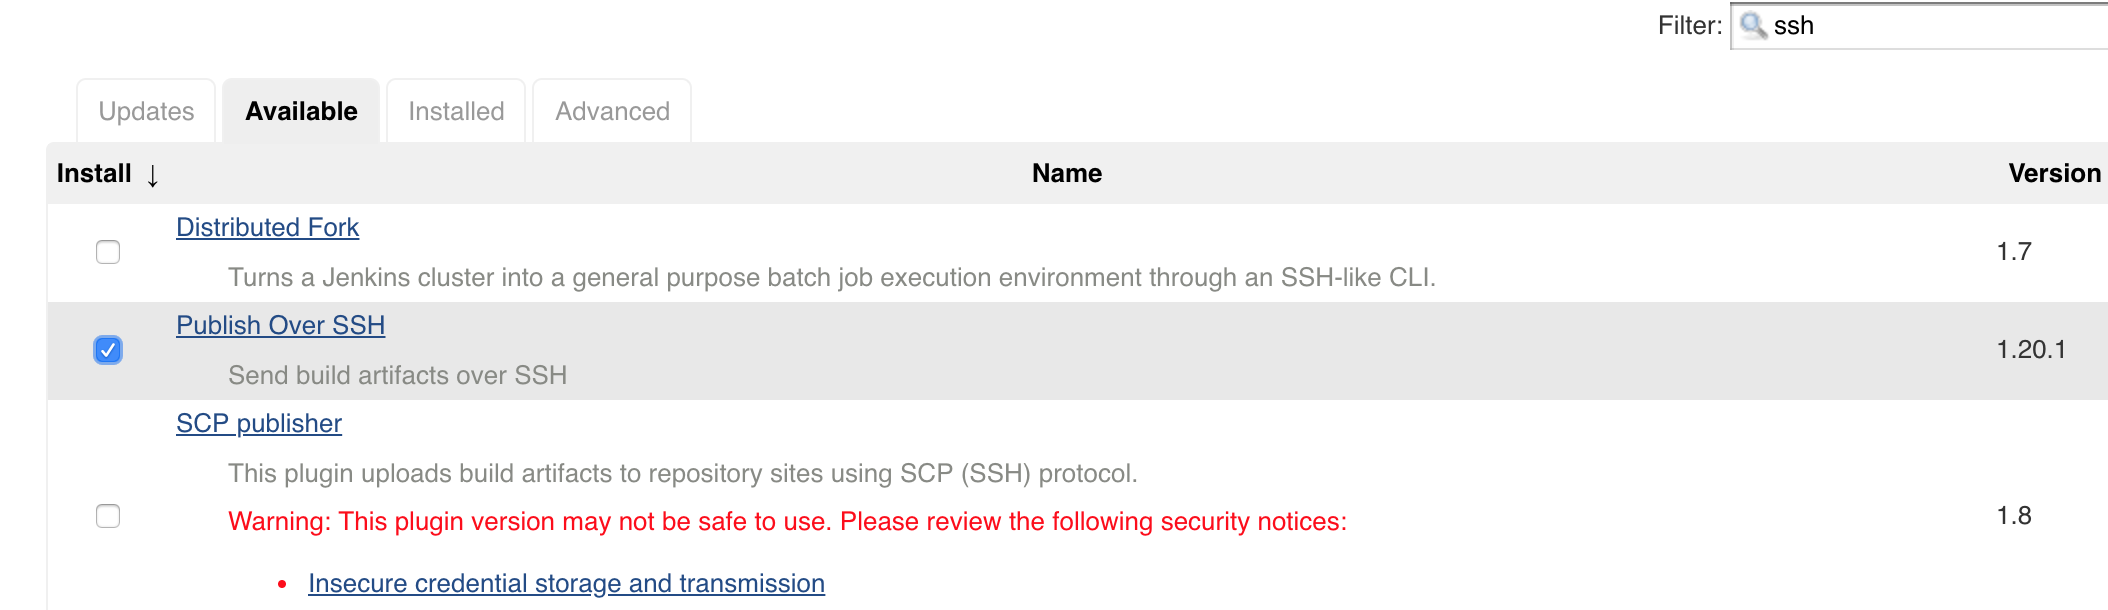Screen dimensions: 2108x610
Task: Keep the Available tab active
Action: [x=300, y=111]
